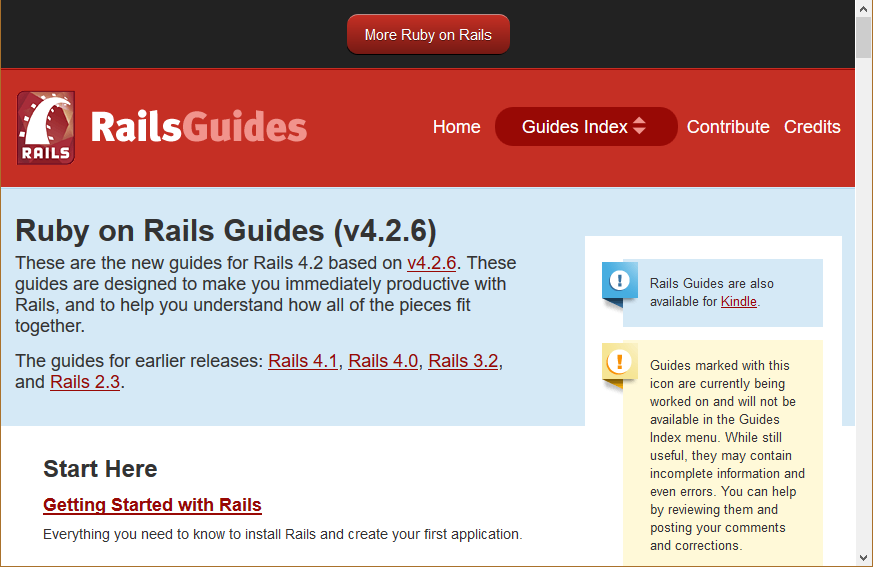Screen dimensions: 873x567
Task: Click the scrollbar up arrow
Action: click(x=864, y=8)
